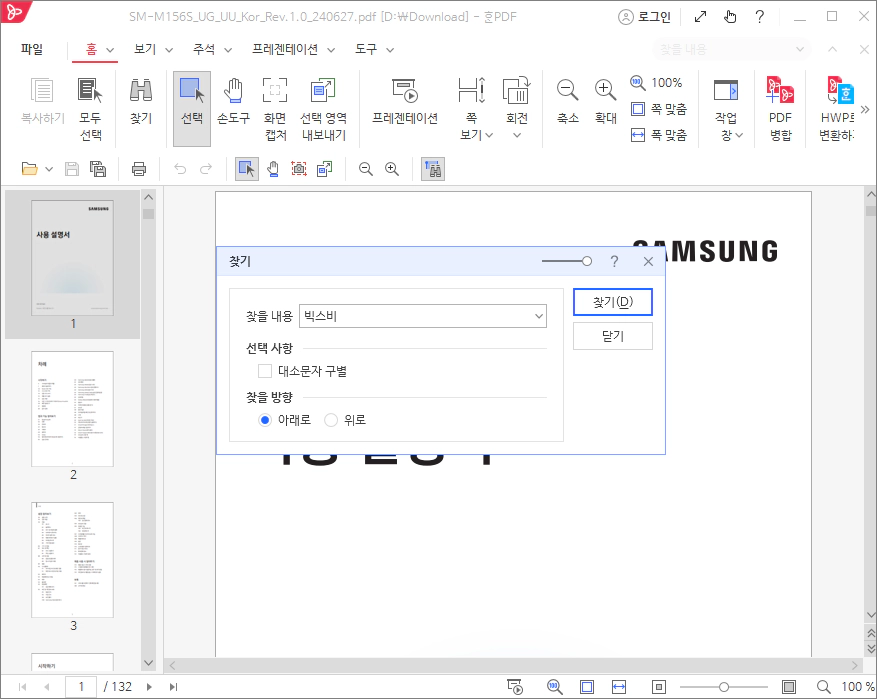Viewport: 877px width, 699px height.
Task: Click thumbnail panel scroll down arrow
Action: click(148, 663)
